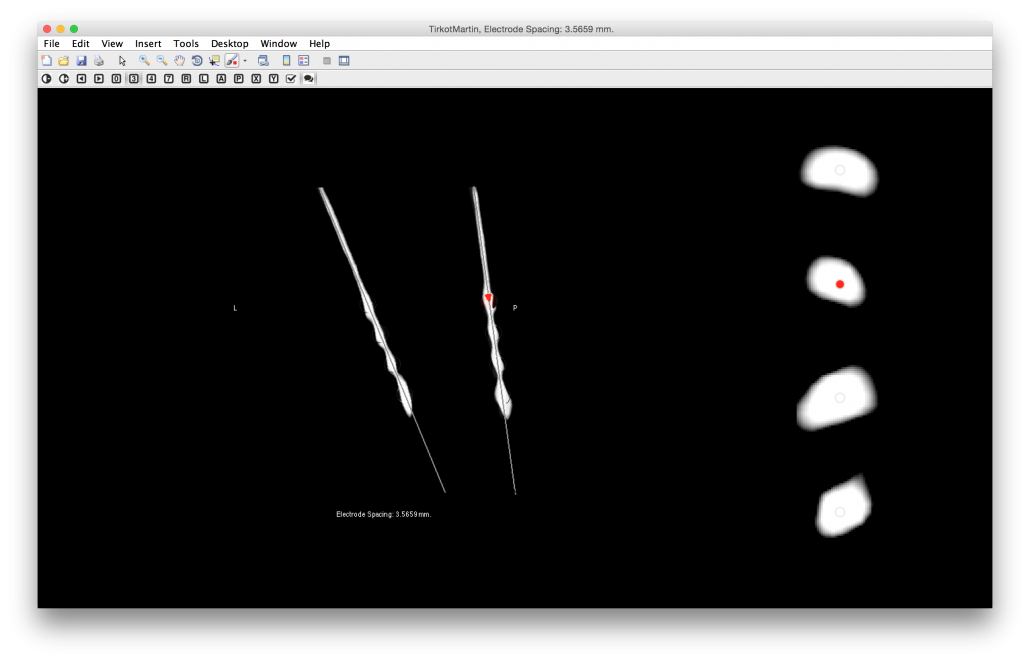Click the right arrow next button
Image resolution: width=1030 pixels, height=662 pixels.
click(x=99, y=79)
